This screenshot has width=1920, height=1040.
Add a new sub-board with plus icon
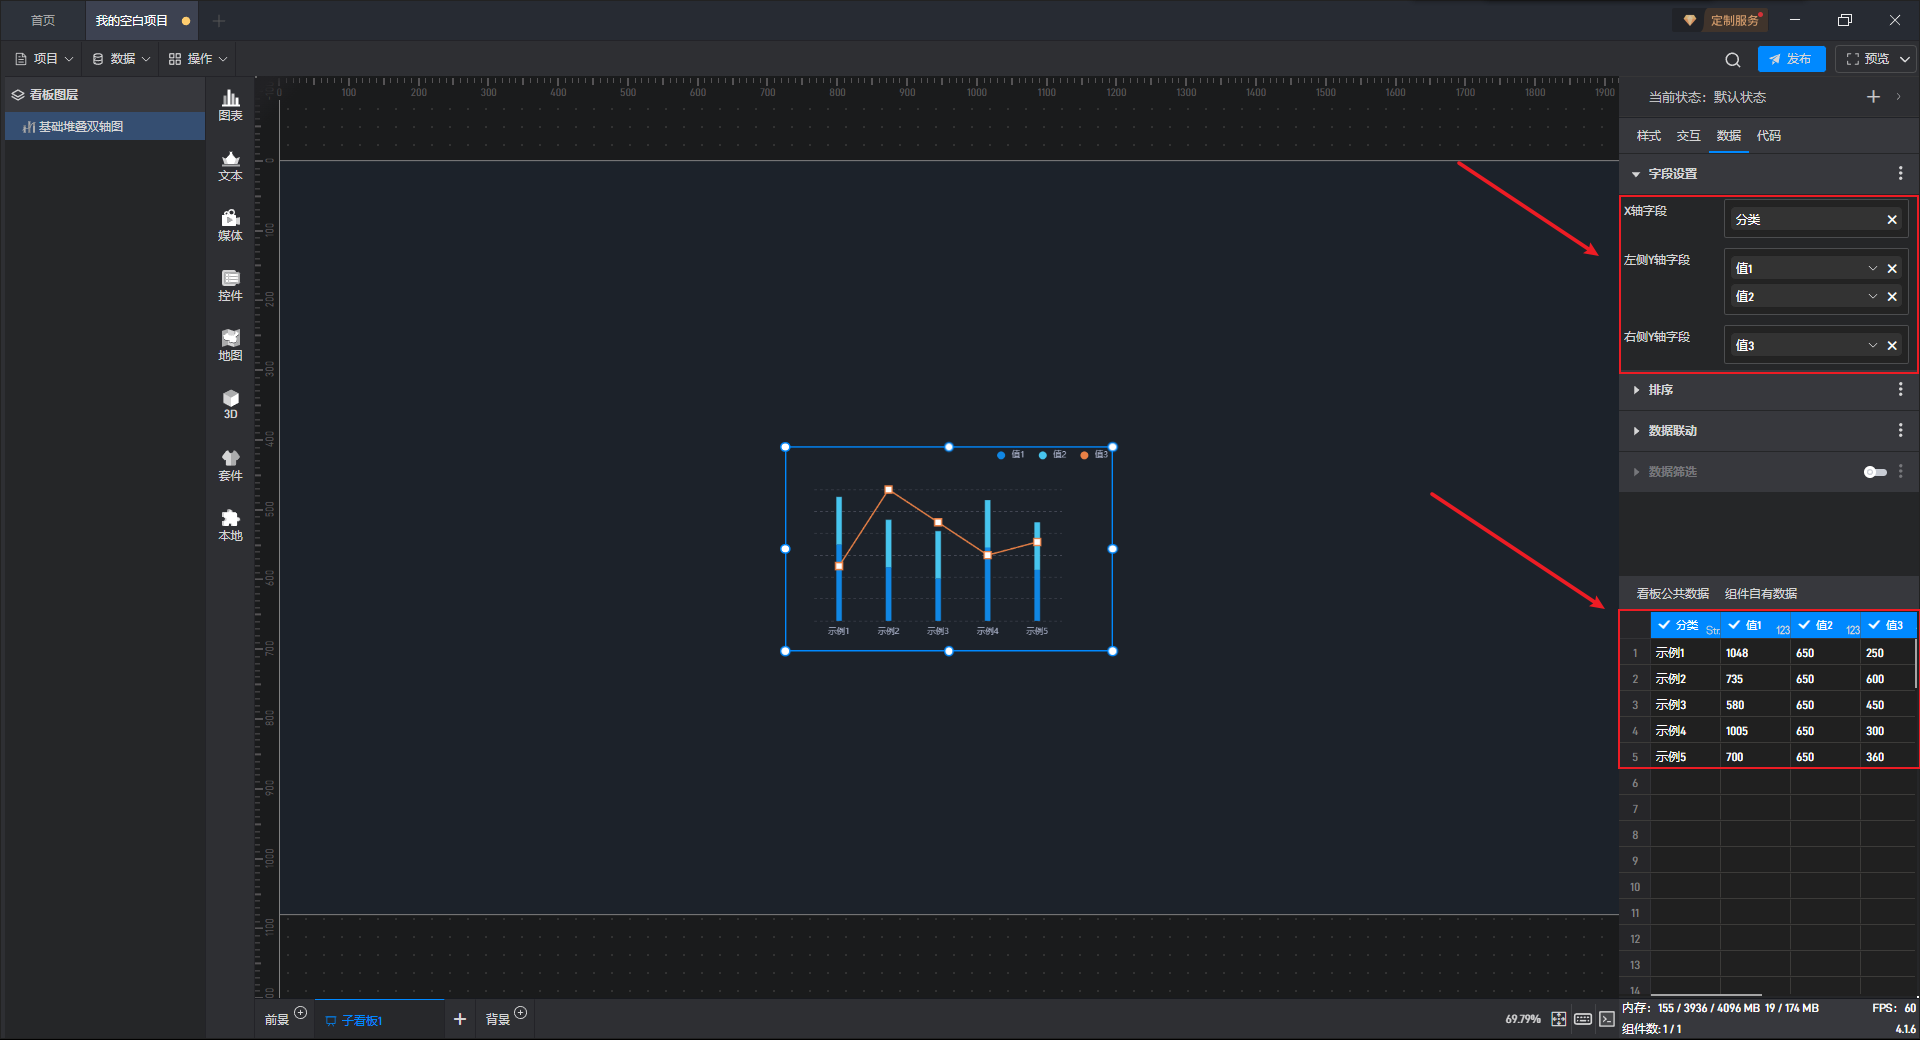click(460, 1019)
